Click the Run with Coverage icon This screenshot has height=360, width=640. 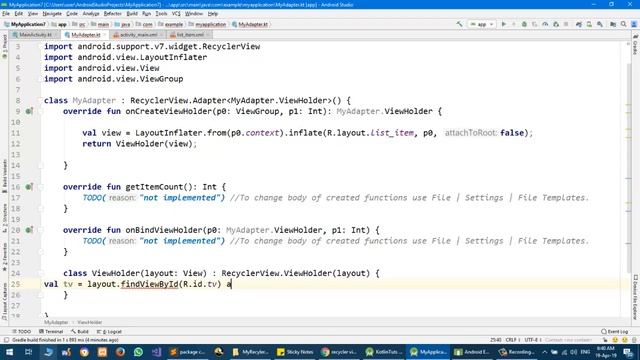pyautogui.click(x=534, y=24)
